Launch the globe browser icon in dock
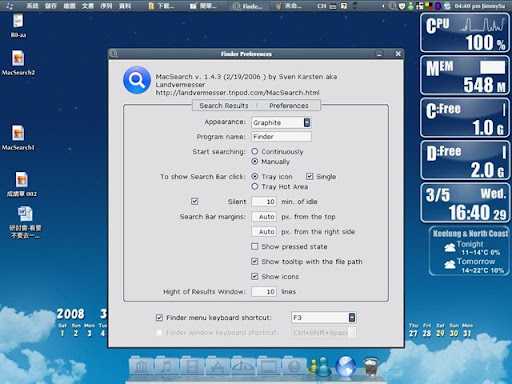The width and height of the screenshot is (512, 384). (346, 366)
